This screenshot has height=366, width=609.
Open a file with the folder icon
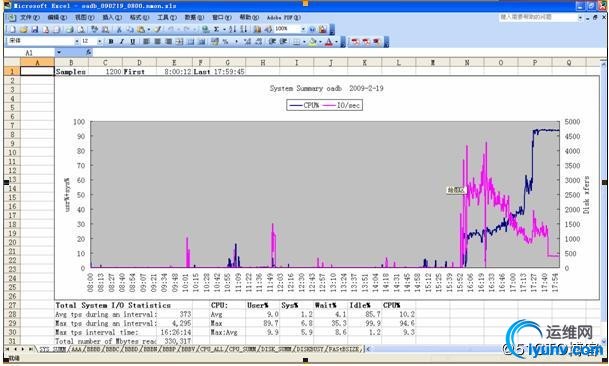point(24,29)
